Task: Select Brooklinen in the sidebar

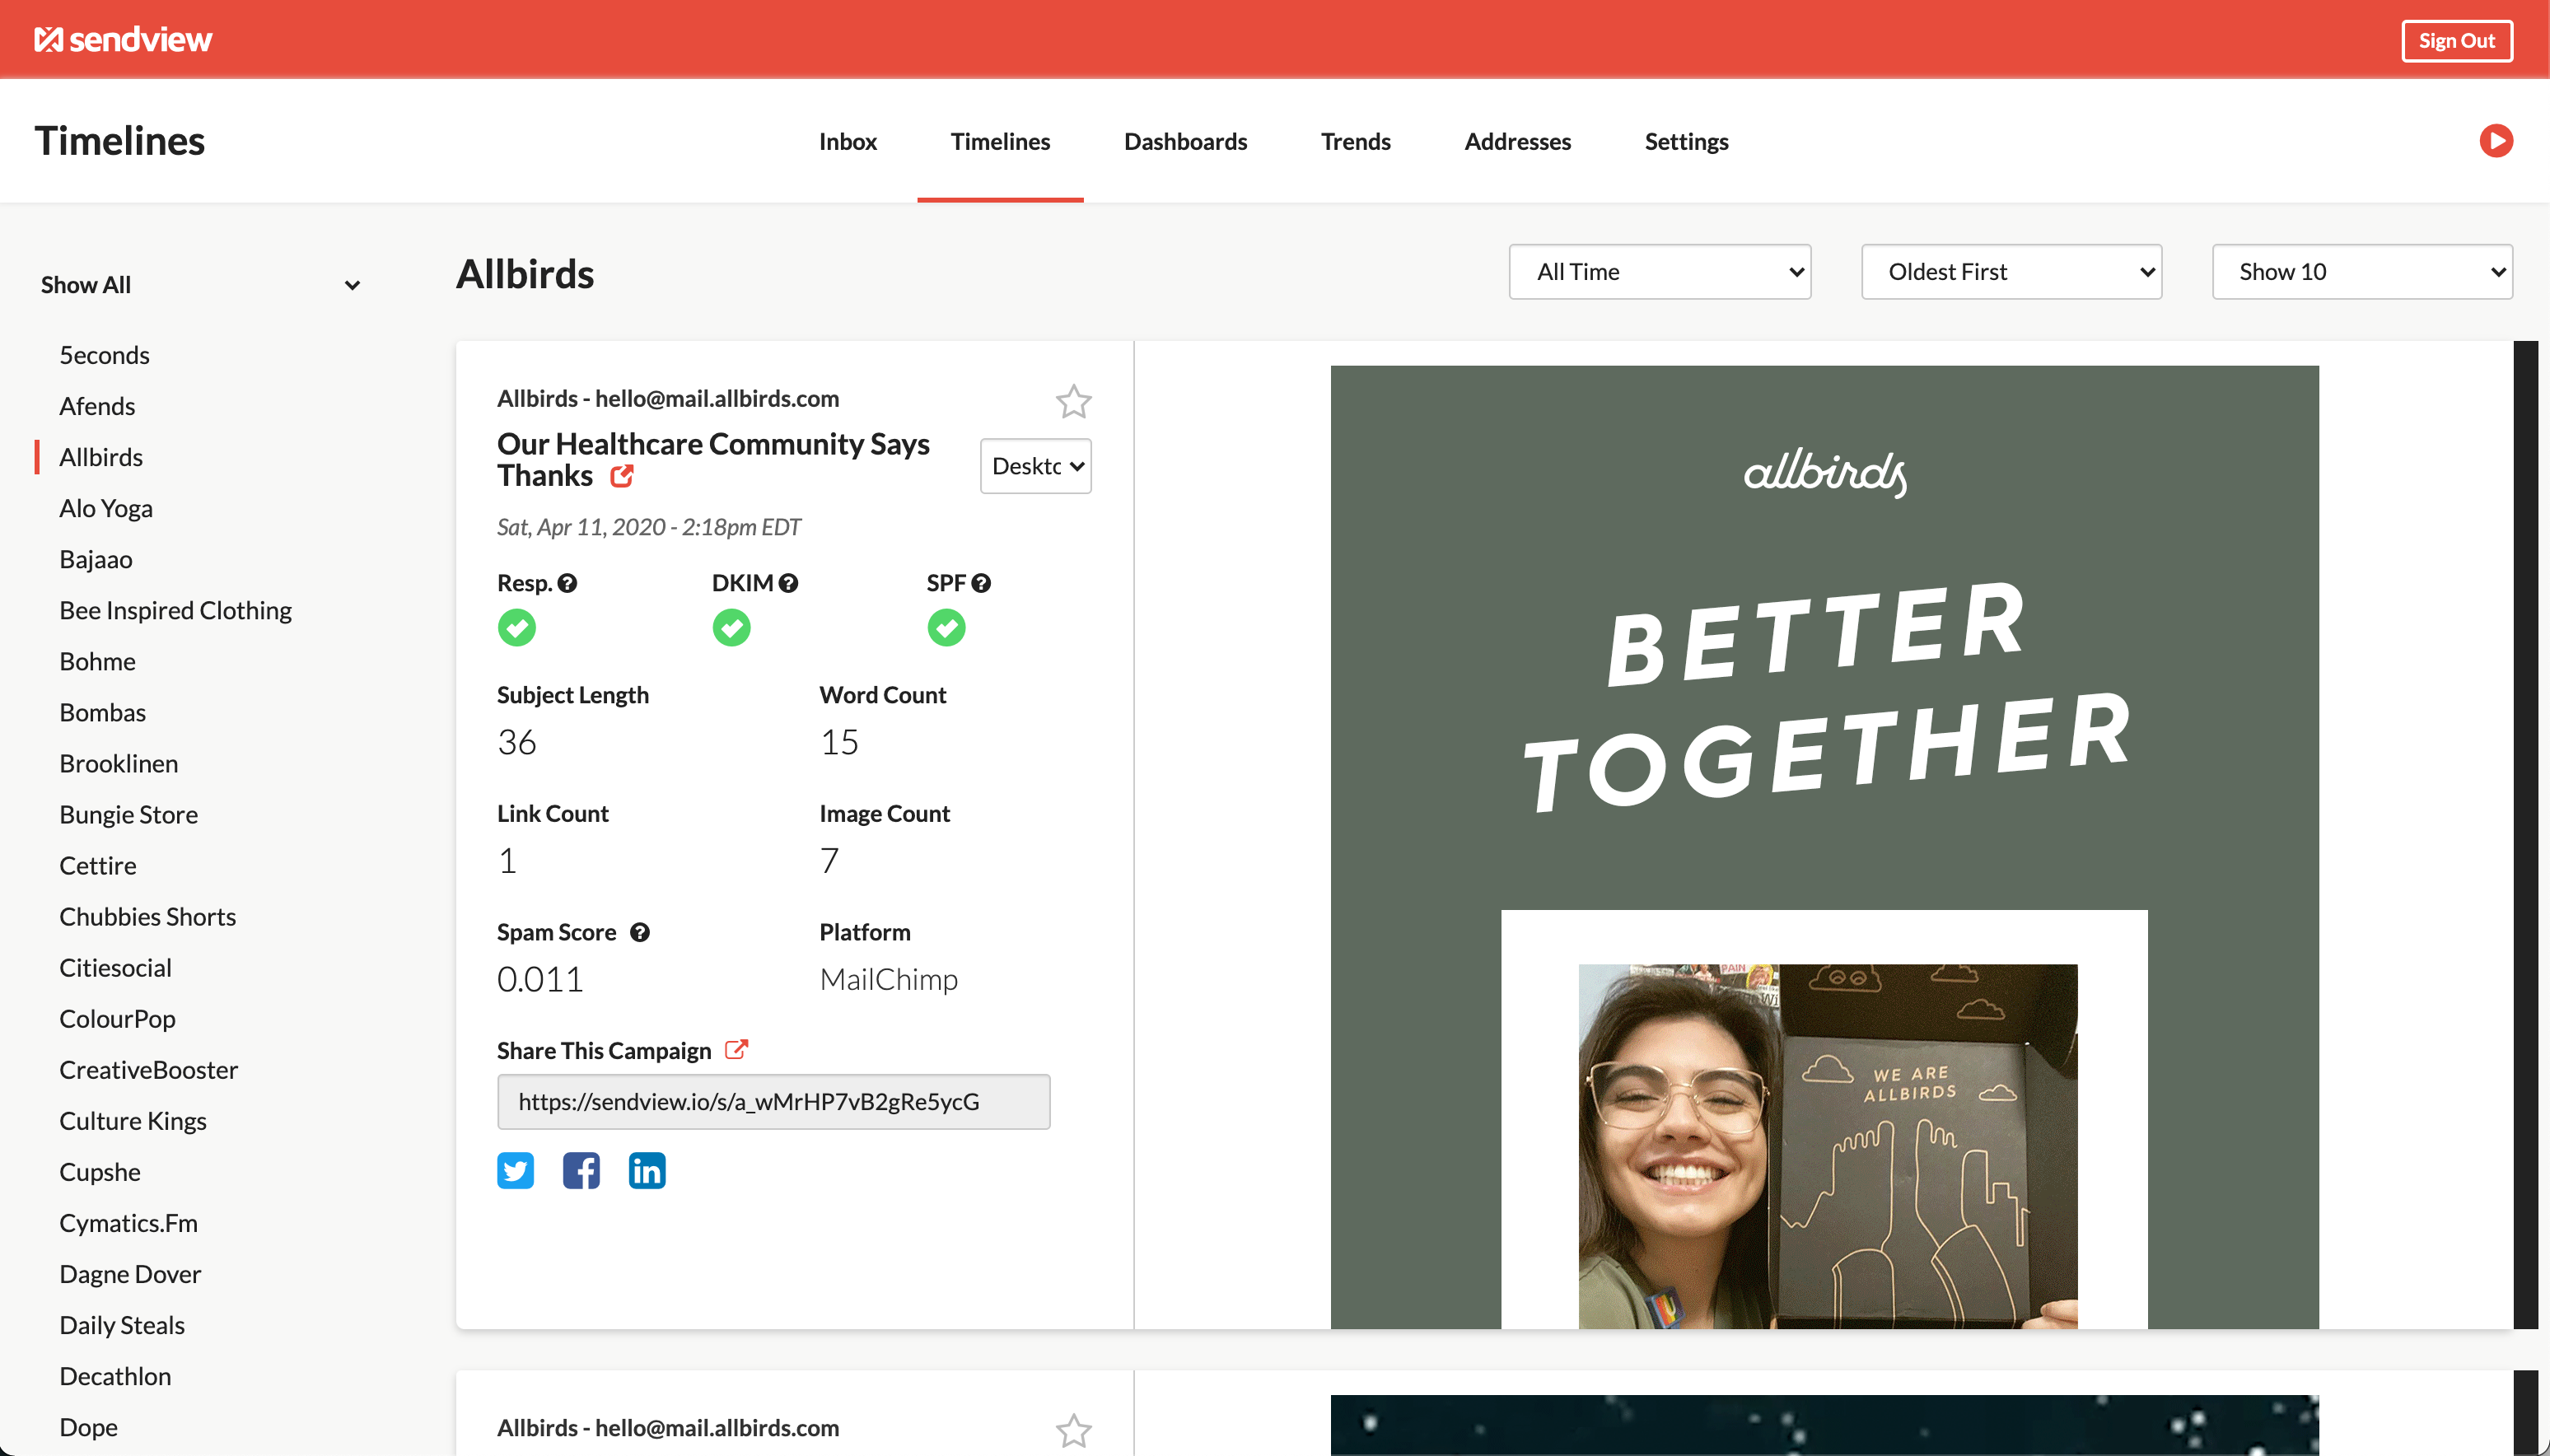Action: tap(118, 763)
